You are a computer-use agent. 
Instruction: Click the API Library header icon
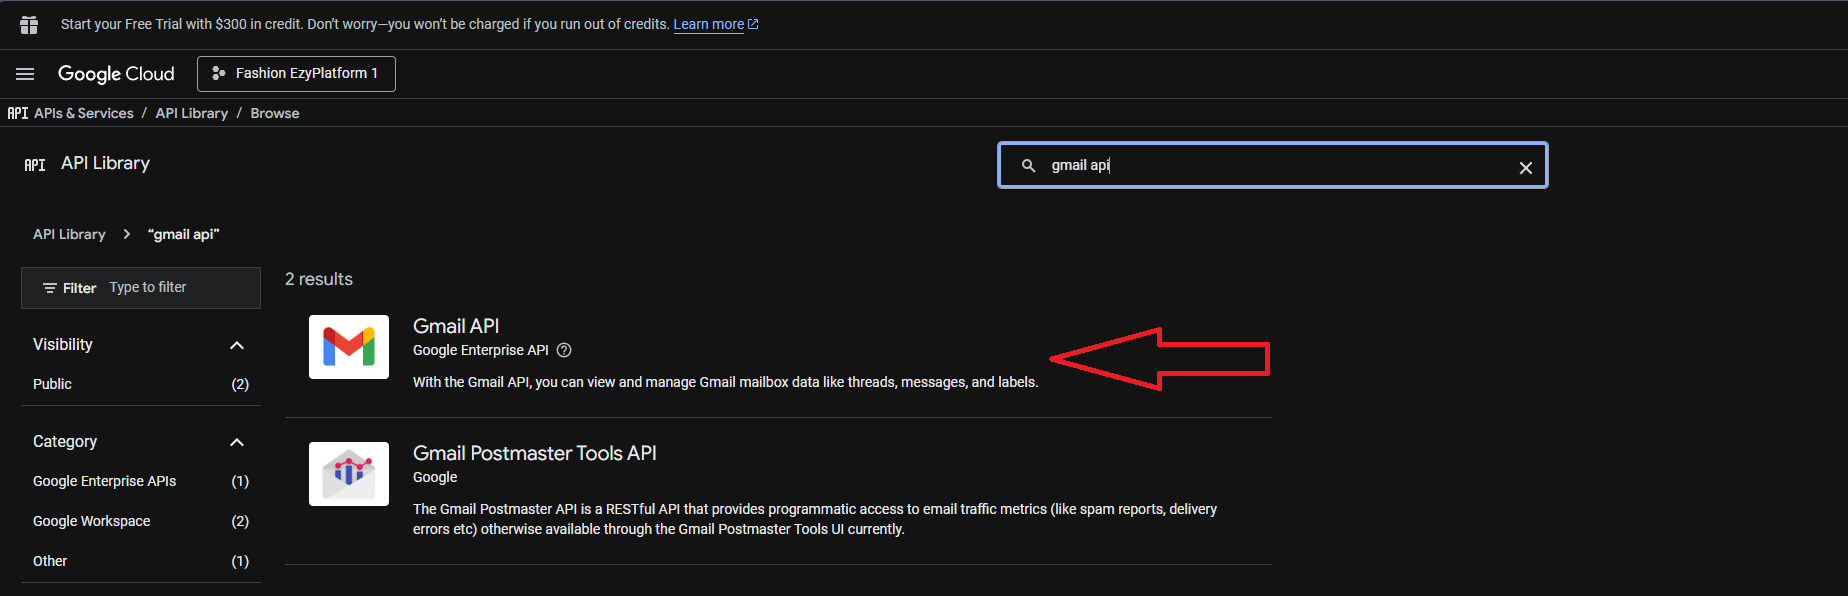[35, 165]
